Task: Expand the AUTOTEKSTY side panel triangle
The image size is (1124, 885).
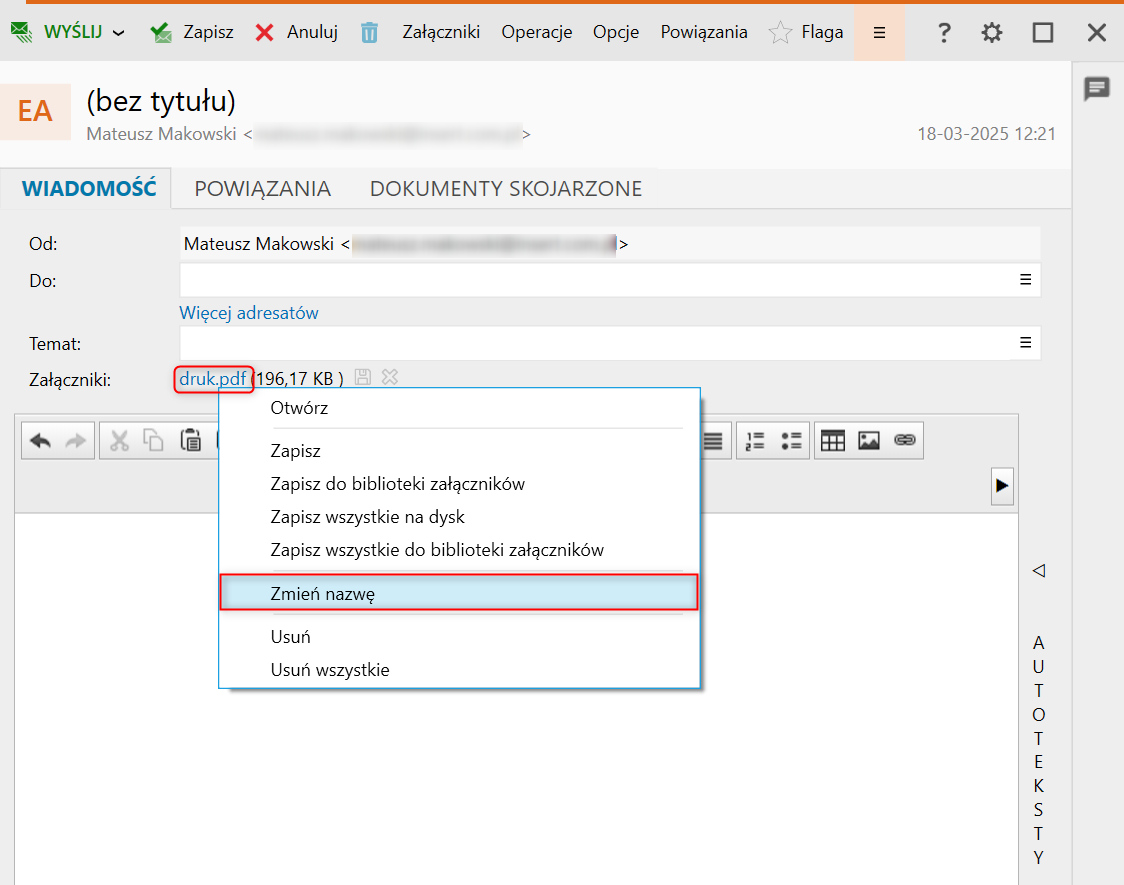Action: [1039, 570]
